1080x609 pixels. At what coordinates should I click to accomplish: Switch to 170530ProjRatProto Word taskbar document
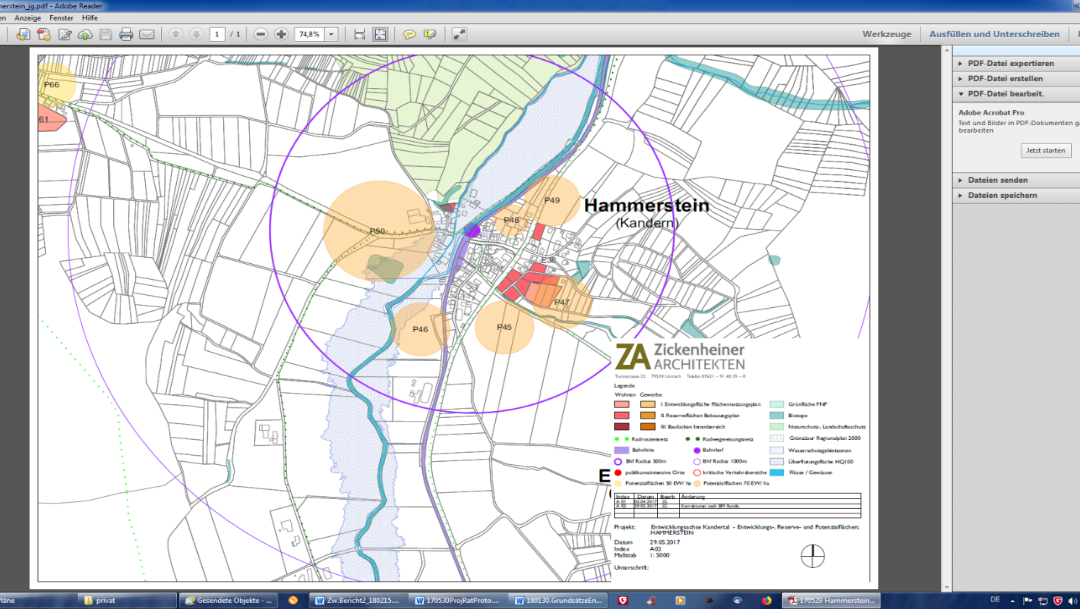pyautogui.click(x=456, y=601)
